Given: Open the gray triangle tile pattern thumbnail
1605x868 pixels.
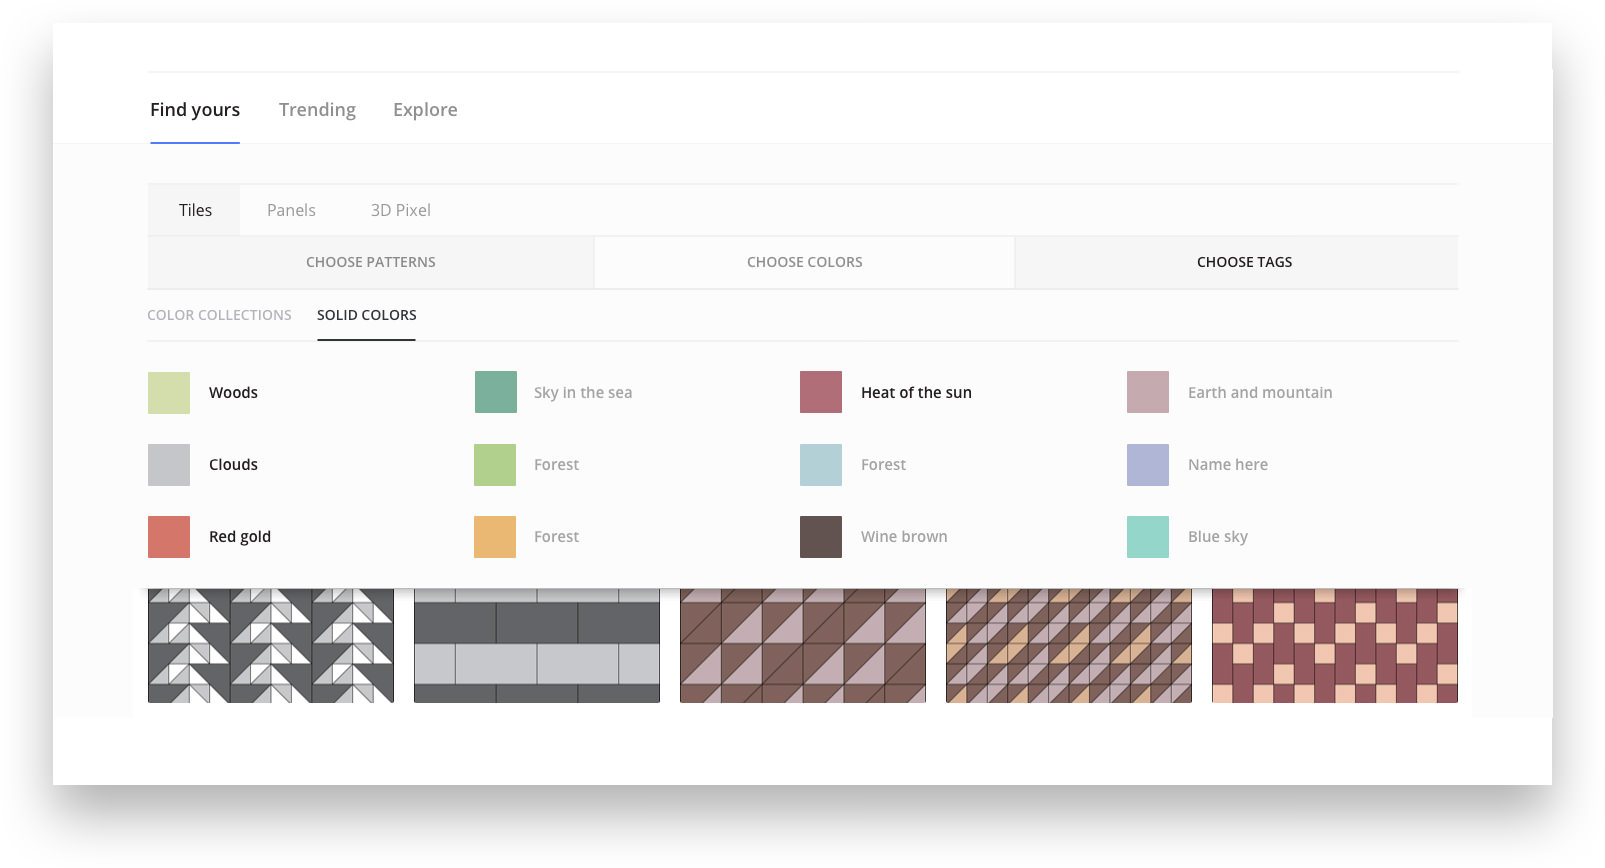Looking at the screenshot, I should point(271,645).
